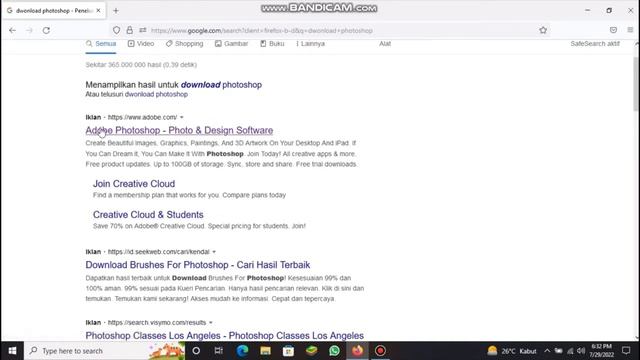Screen dimensions: 640x360
Task: Launch Microsoft Edge from taskbar
Action: point(242,351)
